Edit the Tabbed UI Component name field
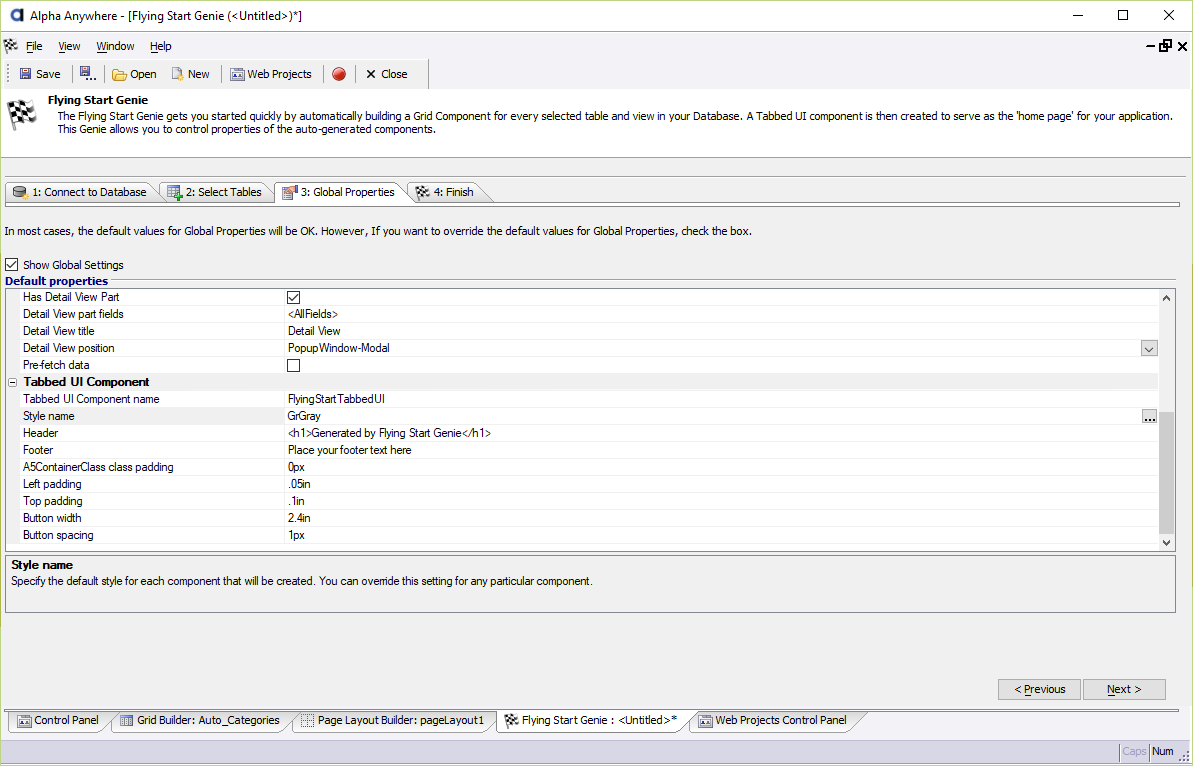The width and height of the screenshot is (1193, 766). pyautogui.click(x=720, y=399)
